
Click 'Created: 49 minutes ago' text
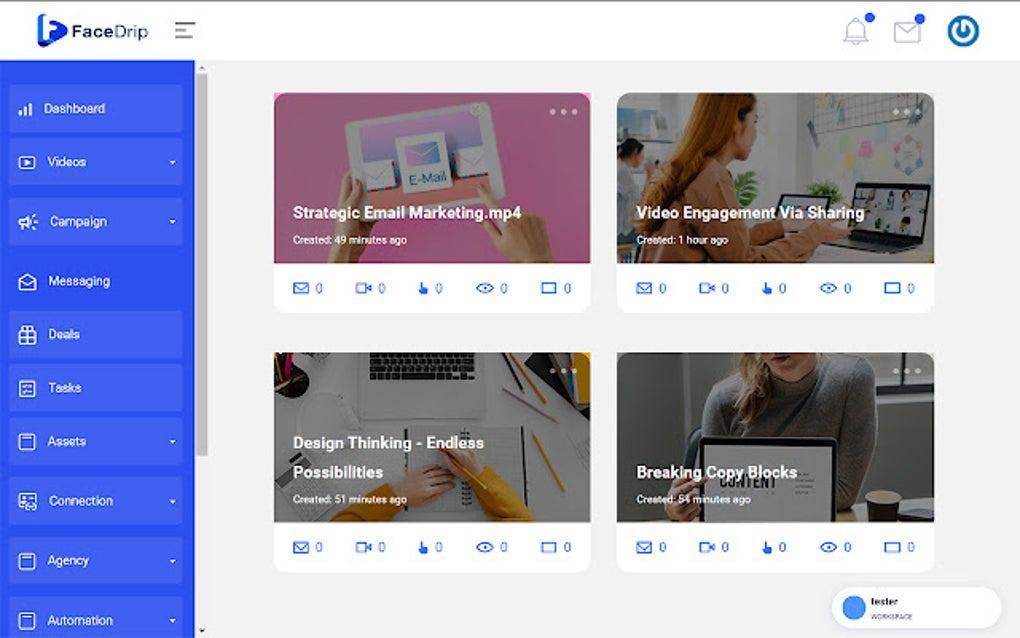tap(350, 240)
